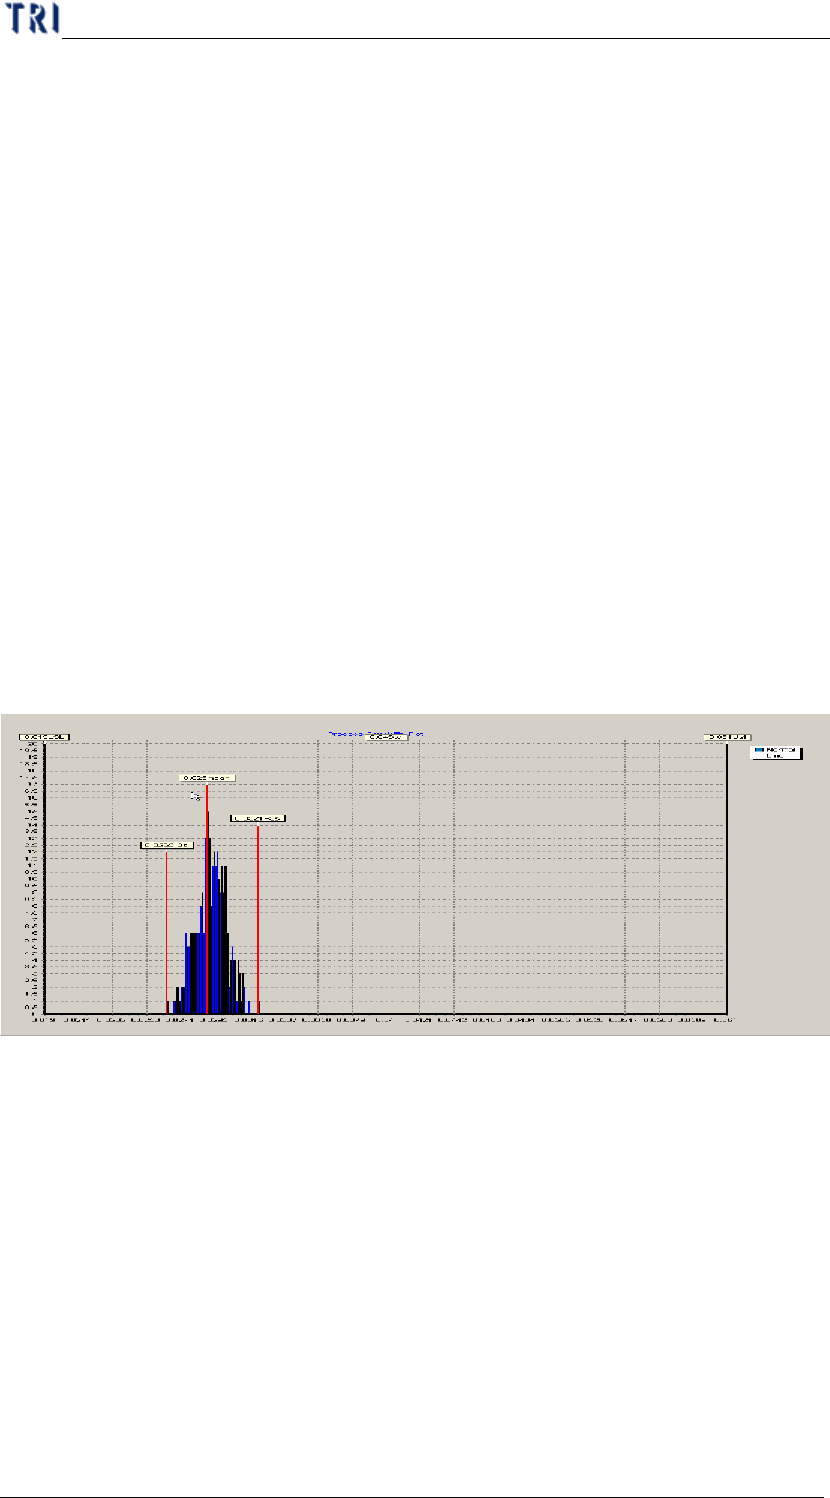830x1498 pixels.
Task: Click the legend box text entry
Action: [780, 753]
